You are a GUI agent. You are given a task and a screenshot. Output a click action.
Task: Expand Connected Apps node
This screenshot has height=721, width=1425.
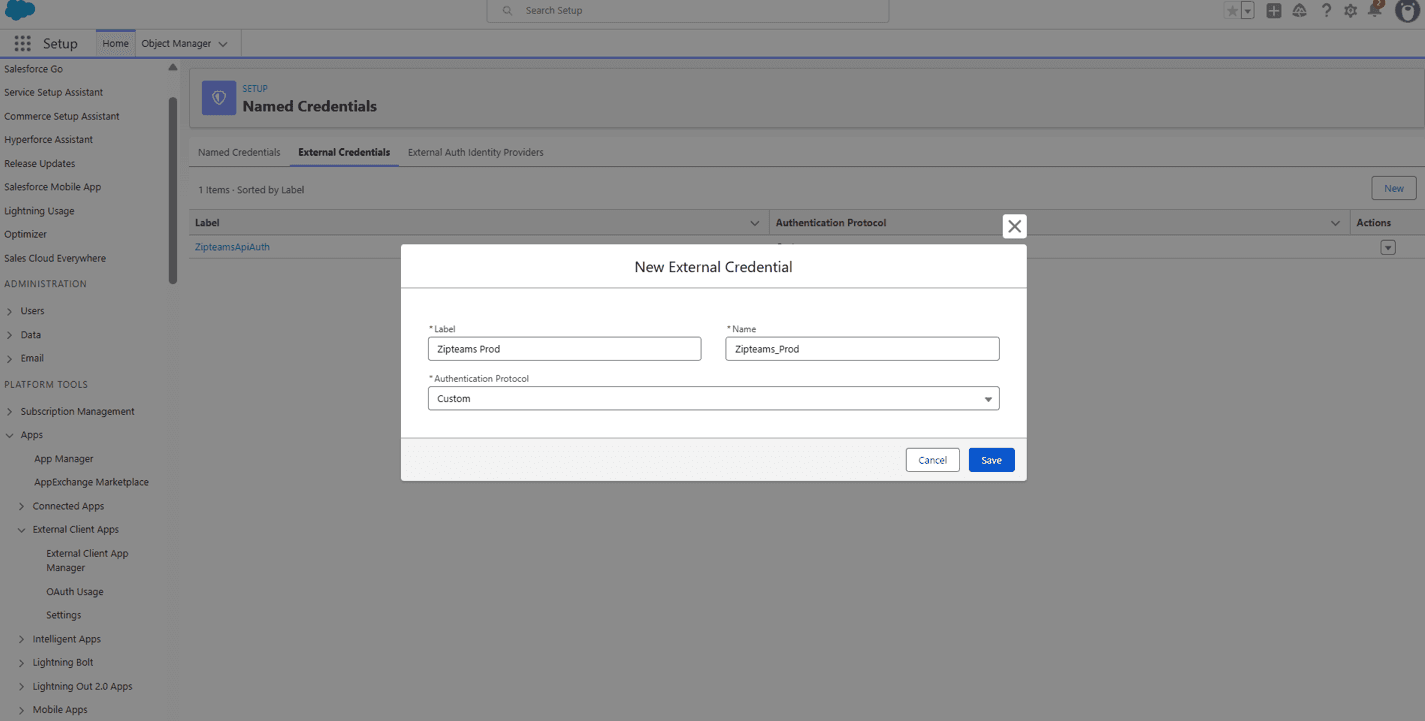pyautogui.click(x=22, y=506)
